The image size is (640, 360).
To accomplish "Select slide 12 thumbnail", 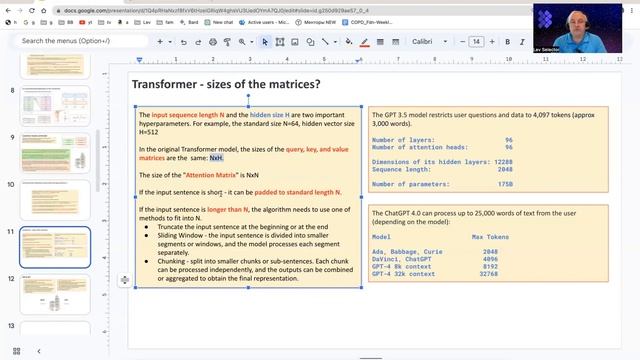I will (x=55, y=294).
